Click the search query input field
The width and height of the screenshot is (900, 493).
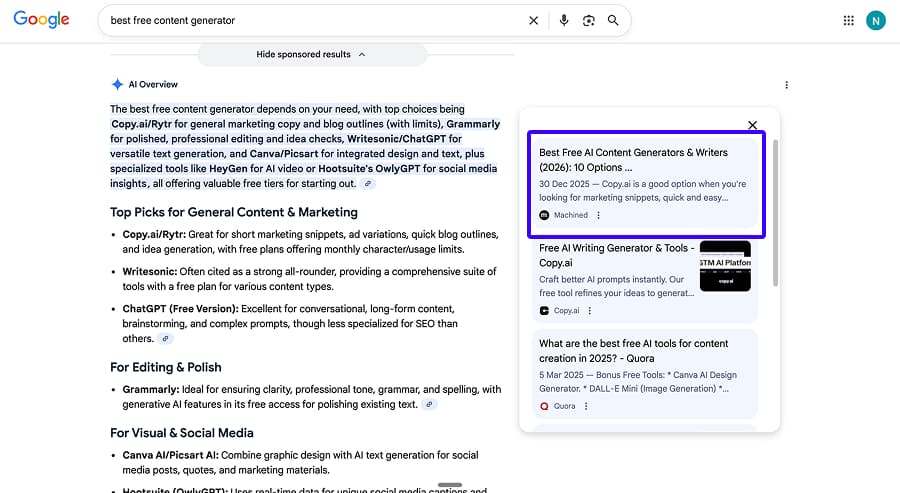[310, 20]
